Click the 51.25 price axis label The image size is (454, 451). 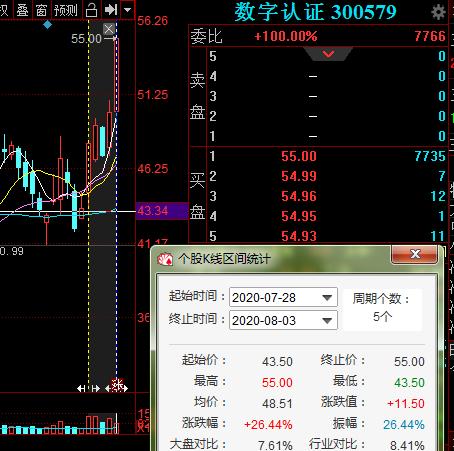[153, 95]
